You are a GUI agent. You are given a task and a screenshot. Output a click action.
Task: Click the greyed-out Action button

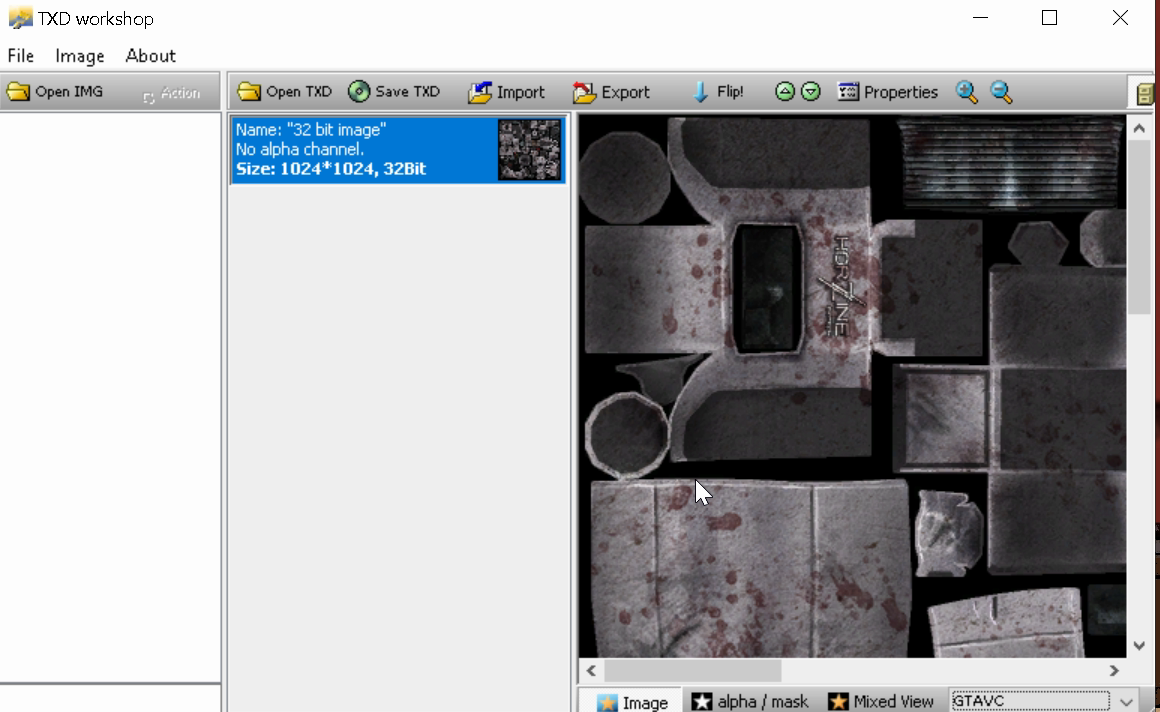click(x=171, y=93)
